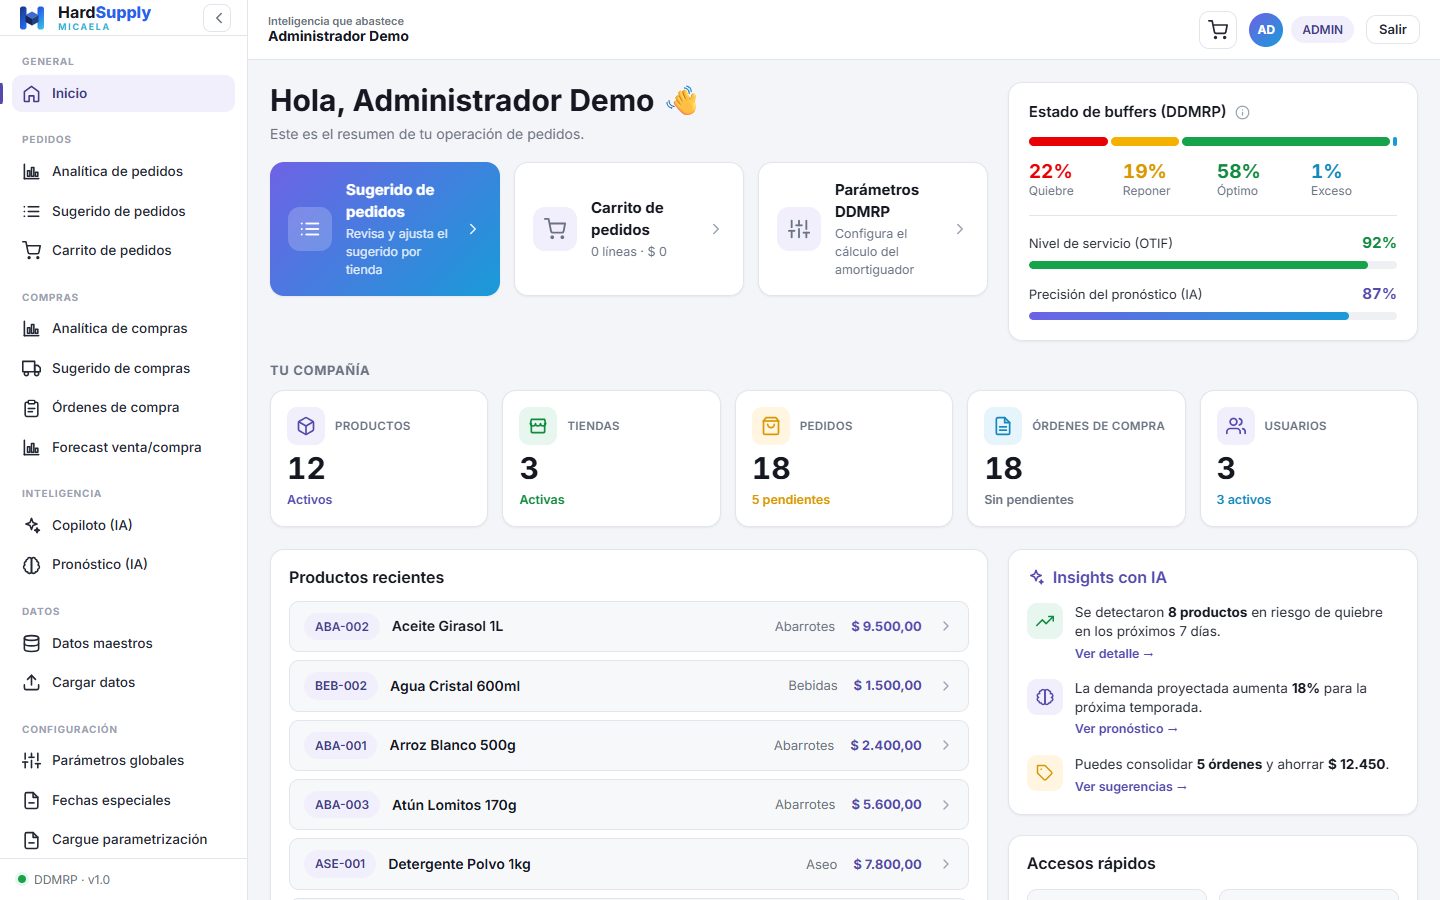Click the '3 activos' text in Usuarios card
This screenshot has height=900, width=1440.
pyautogui.click(x=1244, y=500)
